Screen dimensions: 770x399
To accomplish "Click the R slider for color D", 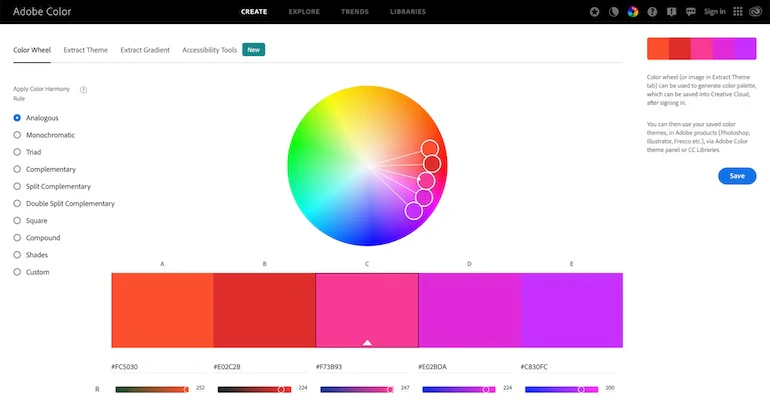I will (x=459, y=389).
